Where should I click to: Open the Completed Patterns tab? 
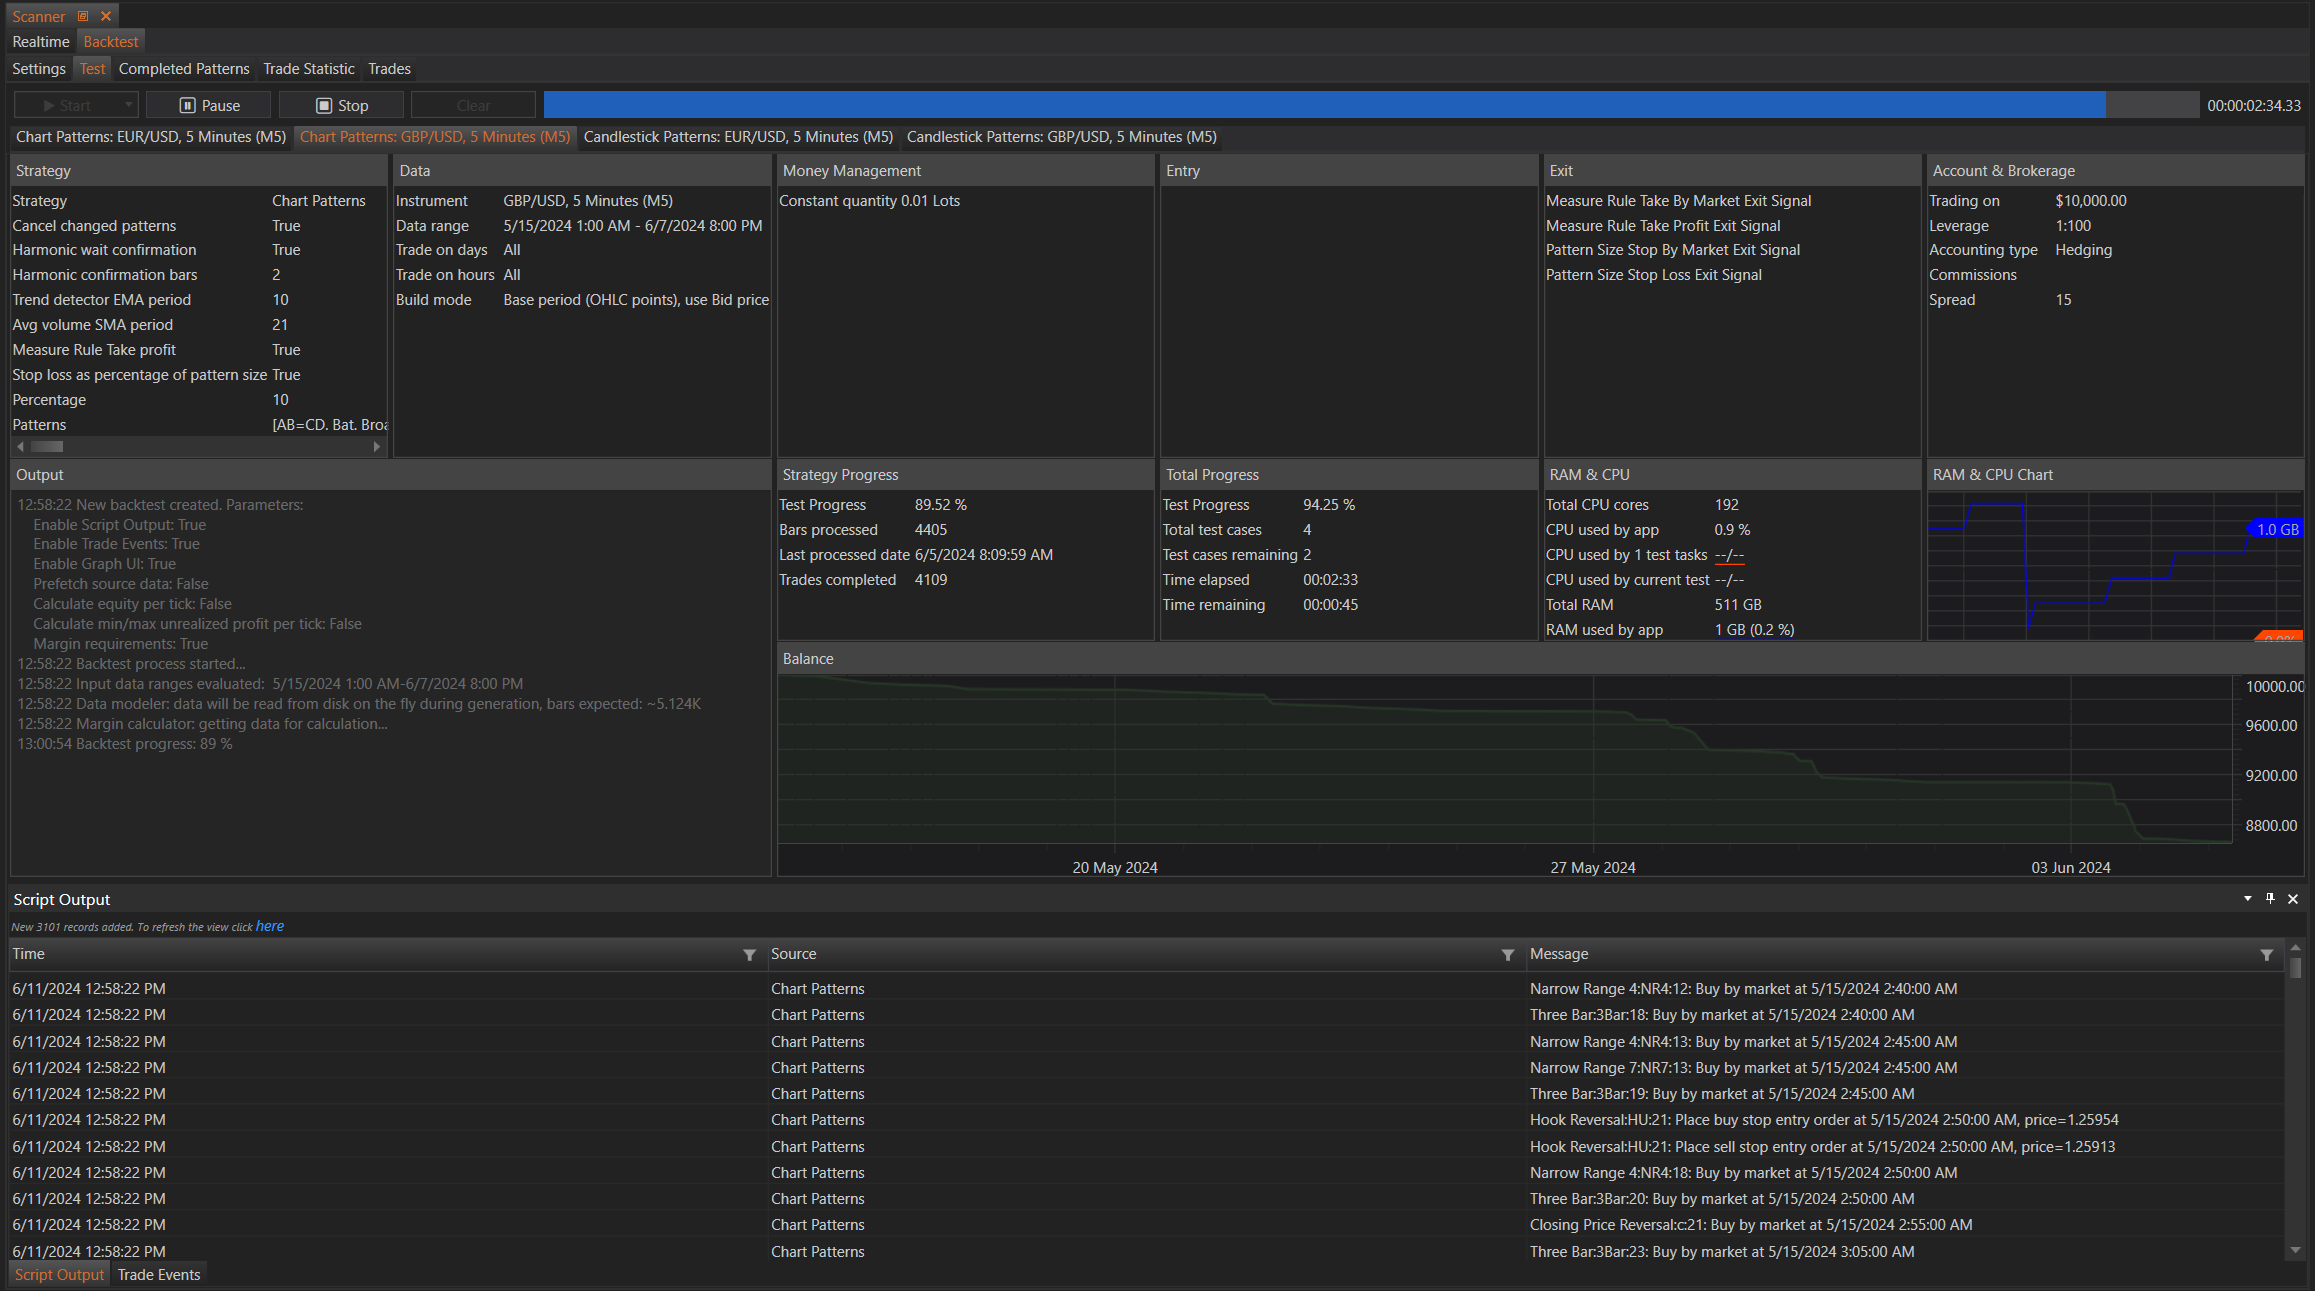(184, 69)
